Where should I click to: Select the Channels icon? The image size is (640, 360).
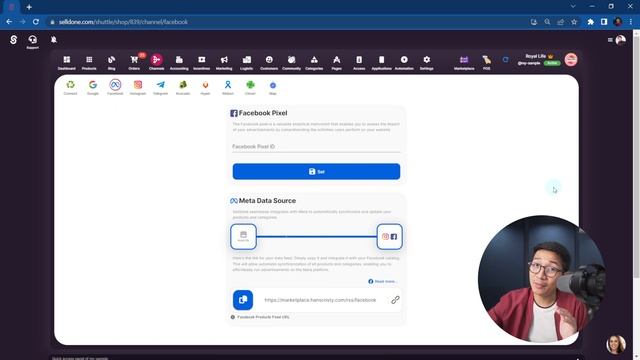pos(156,60)
